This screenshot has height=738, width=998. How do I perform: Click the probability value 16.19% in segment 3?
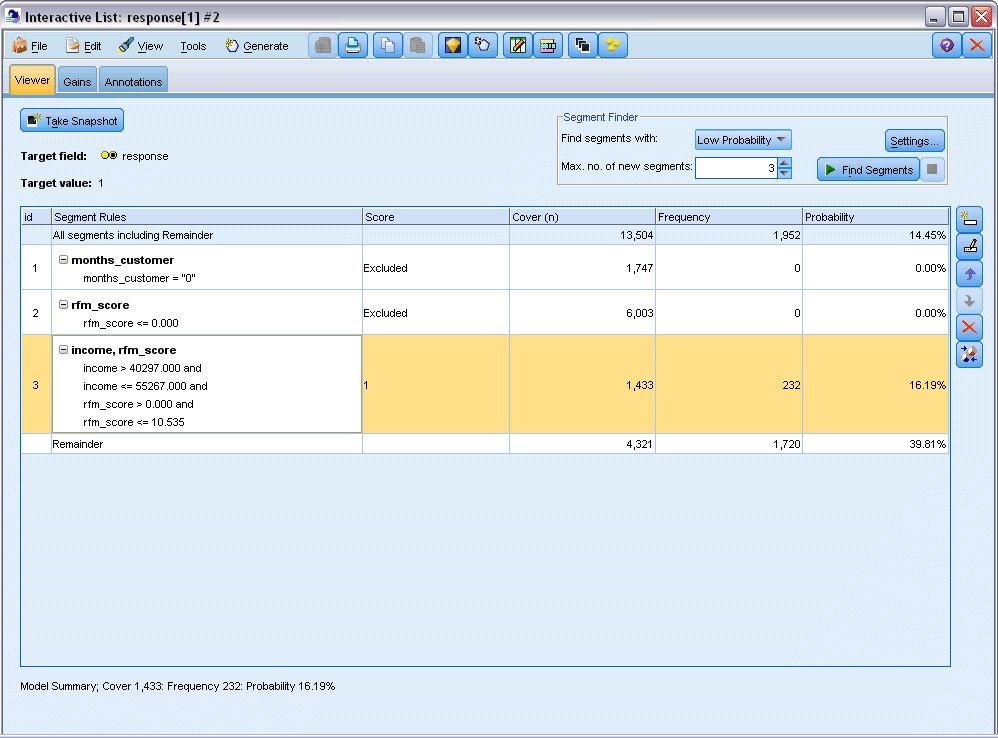tap(927, 385)
